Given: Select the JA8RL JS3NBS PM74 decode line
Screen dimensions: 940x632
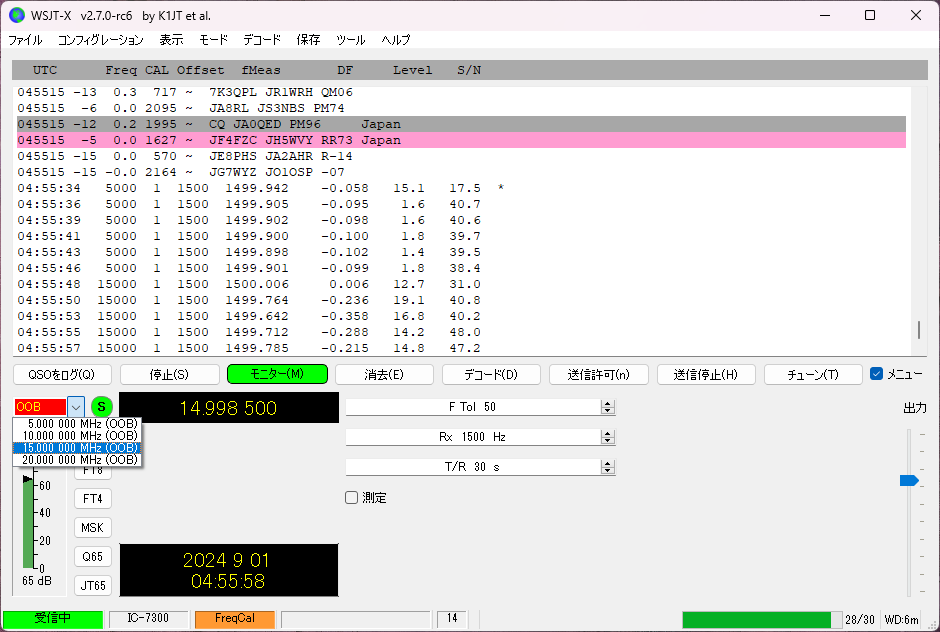Looking at the screenshot, I should click(461, 109).
